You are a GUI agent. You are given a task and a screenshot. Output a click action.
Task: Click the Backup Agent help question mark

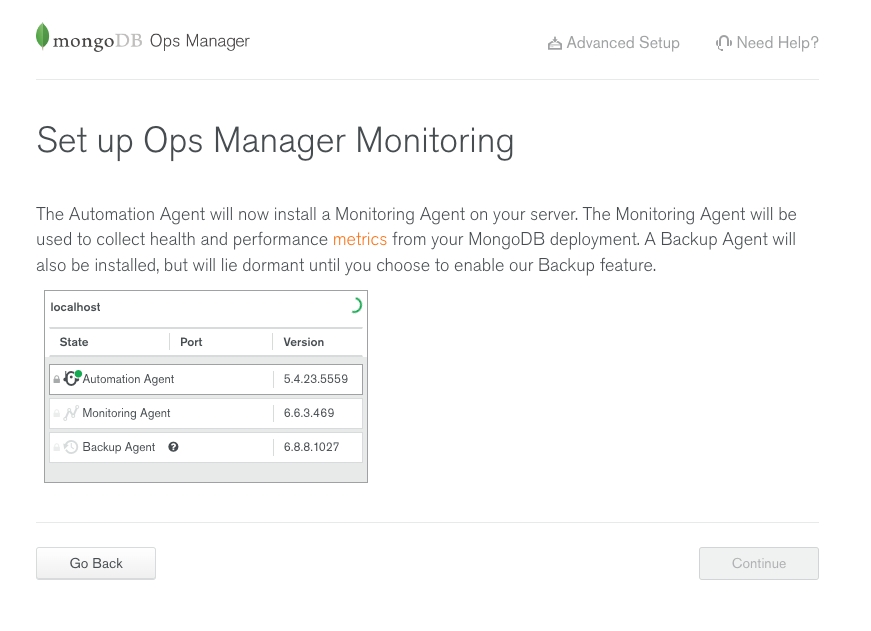click(x=173, y=447)
